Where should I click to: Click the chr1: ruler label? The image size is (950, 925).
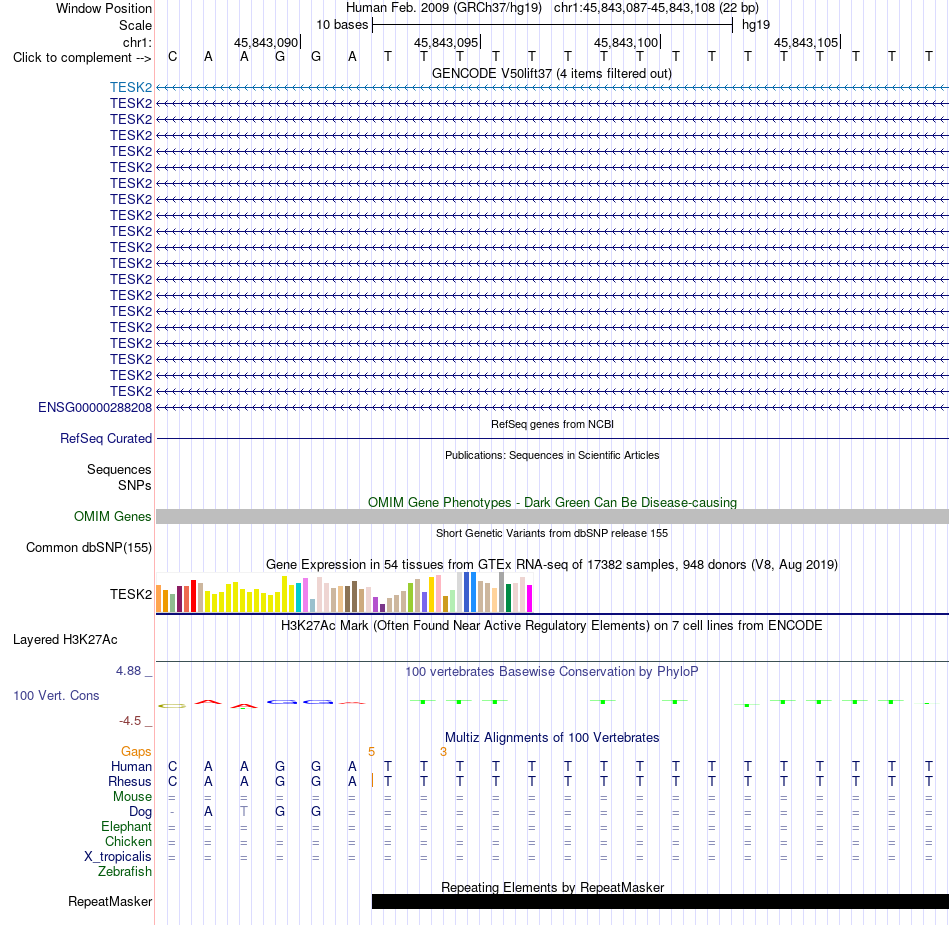pyautogui.click(x=138, y=42)
